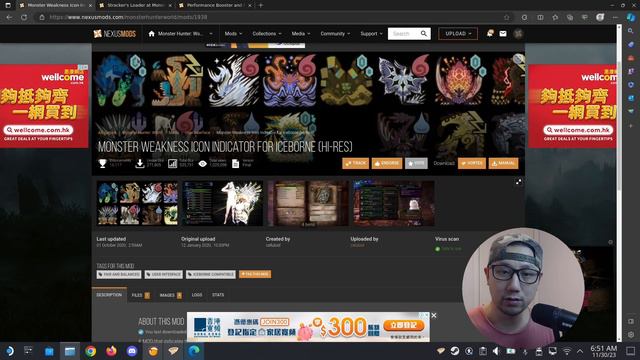This screenshot has height=360, width=640.
Task: Switch to the Stats tab
Action: pyautogui.click(x=218, y=295)
